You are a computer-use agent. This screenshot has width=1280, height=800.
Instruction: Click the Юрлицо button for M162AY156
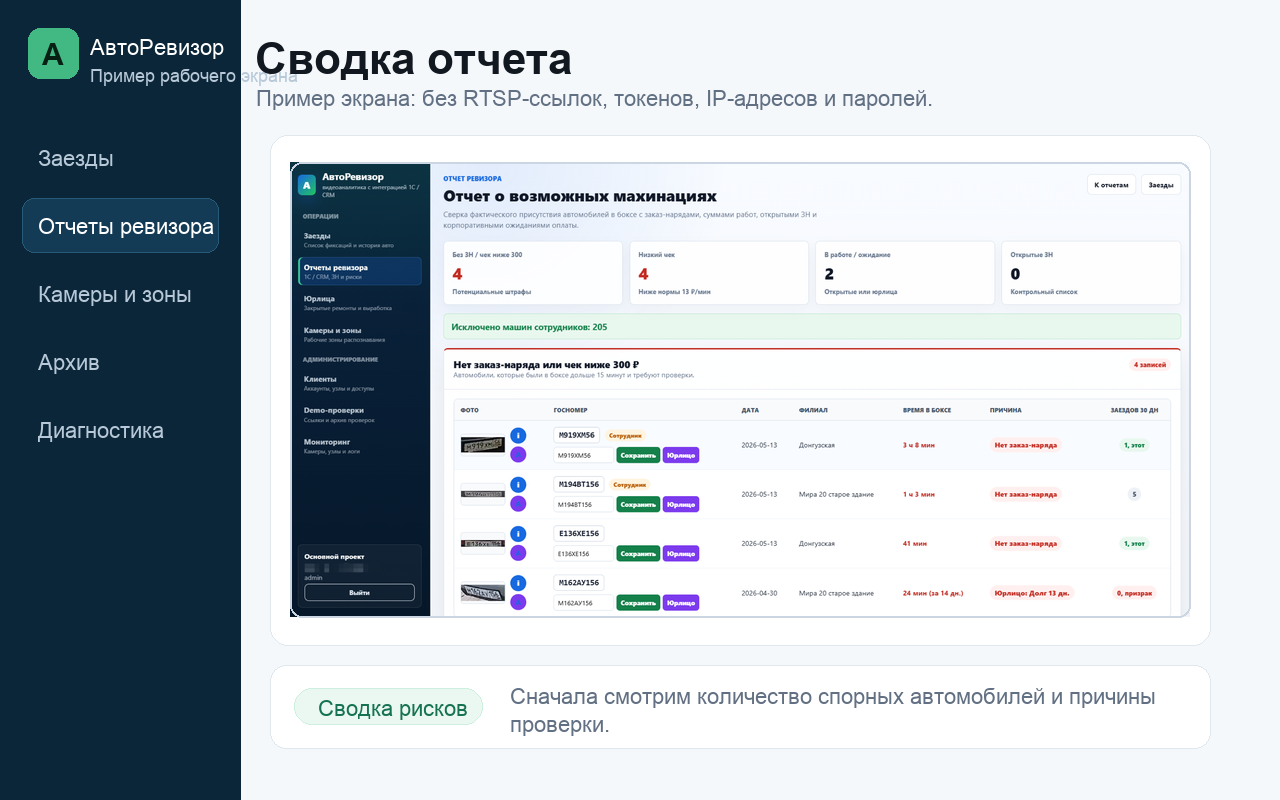(681, 603)
